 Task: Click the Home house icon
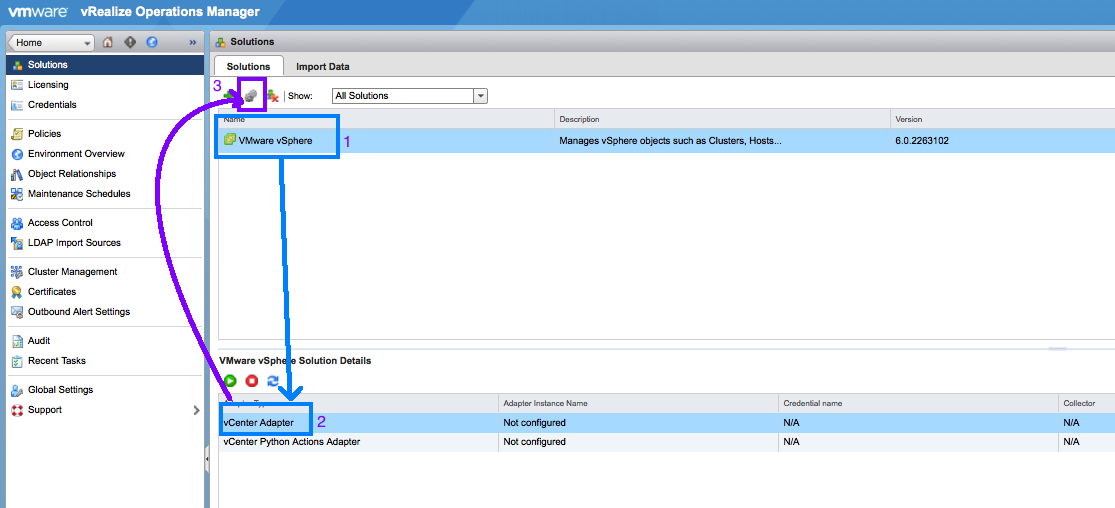(108, 43)
